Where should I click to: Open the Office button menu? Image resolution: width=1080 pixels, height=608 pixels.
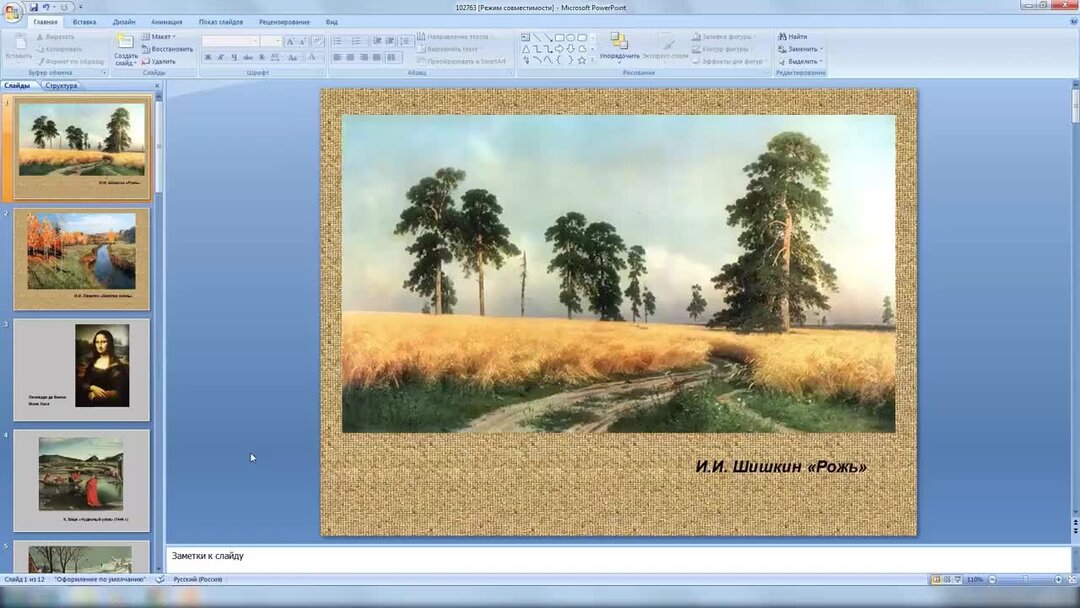(x=12, y=12)
